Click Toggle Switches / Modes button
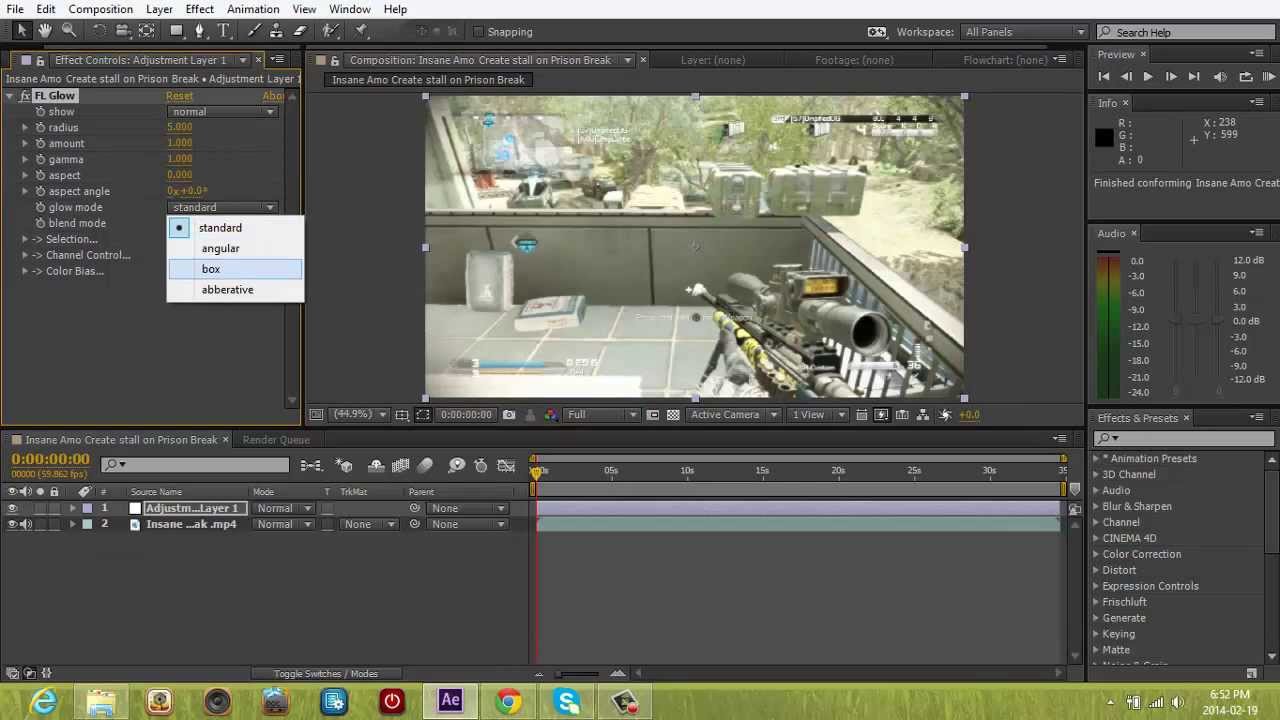 point(326,674)
